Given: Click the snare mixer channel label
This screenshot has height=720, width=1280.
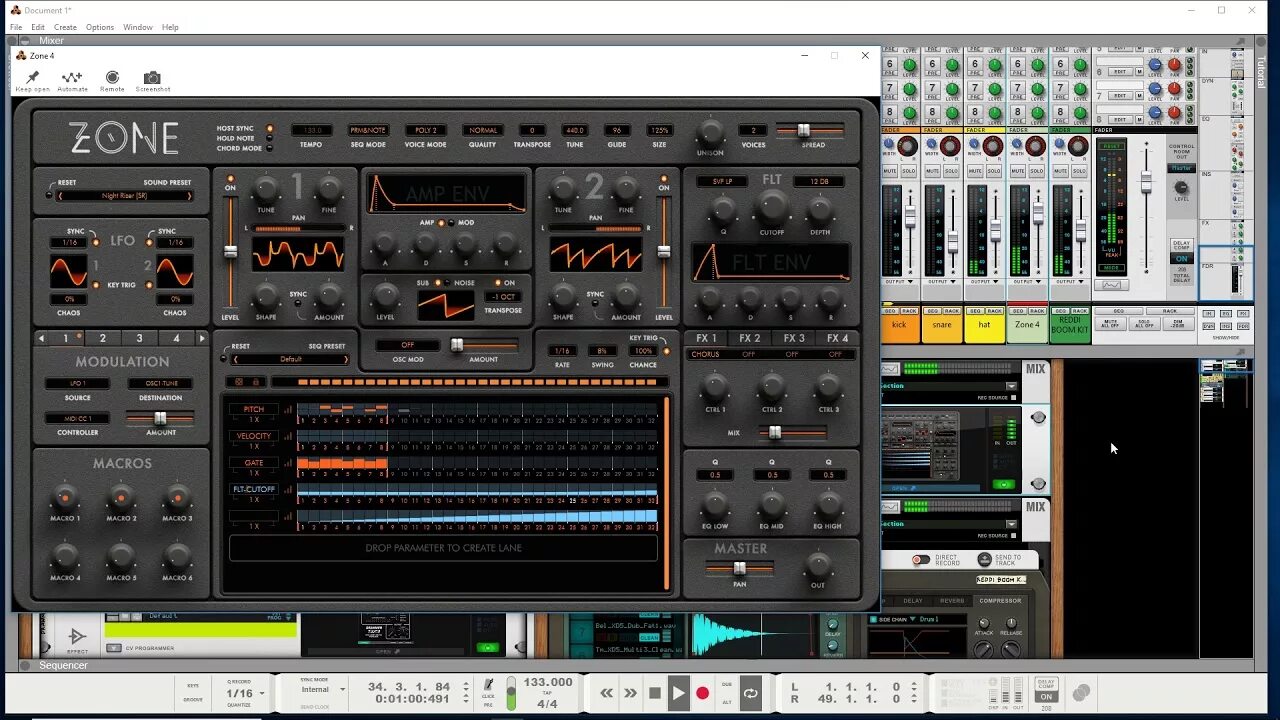Looking at the screenshot, I should 942,325.
